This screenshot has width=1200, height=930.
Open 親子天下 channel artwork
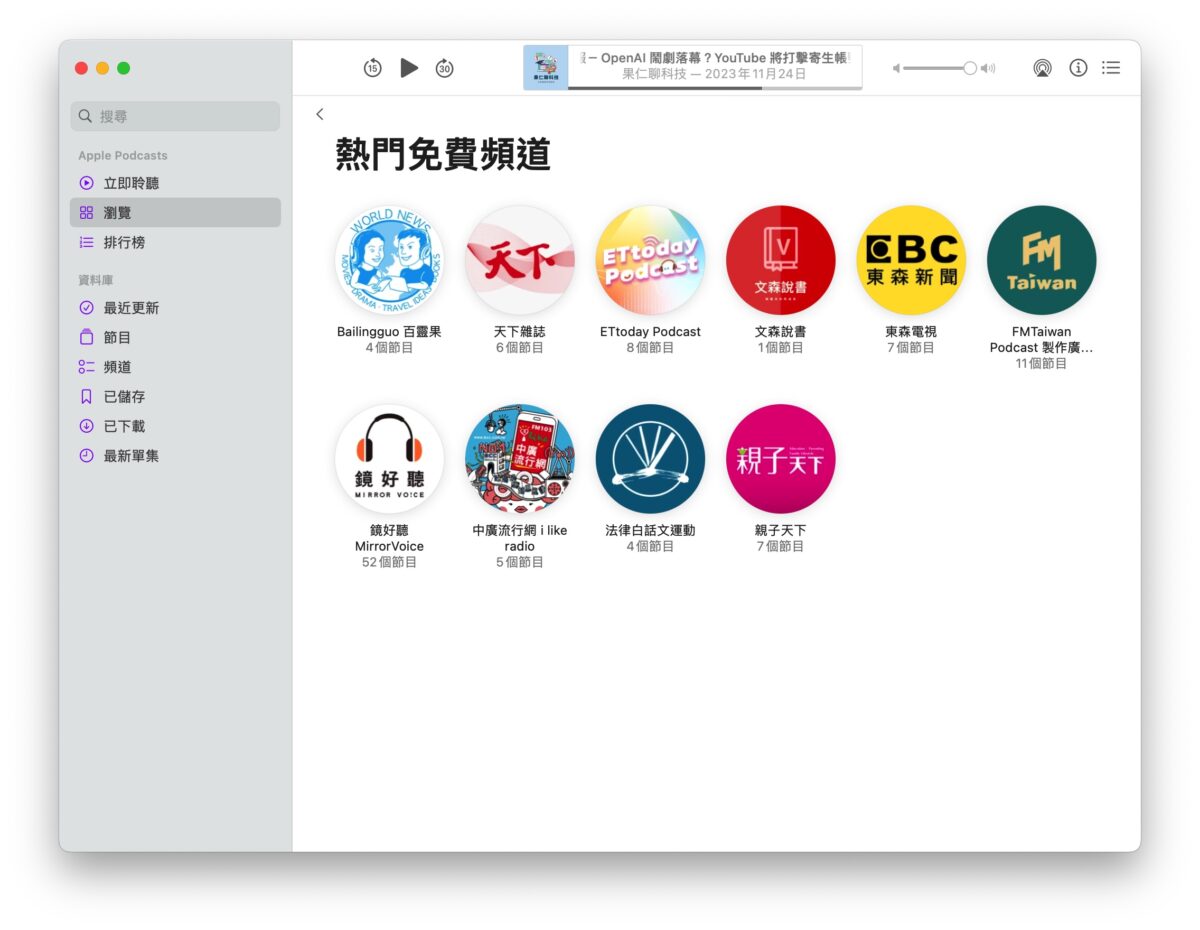(780, 459)
